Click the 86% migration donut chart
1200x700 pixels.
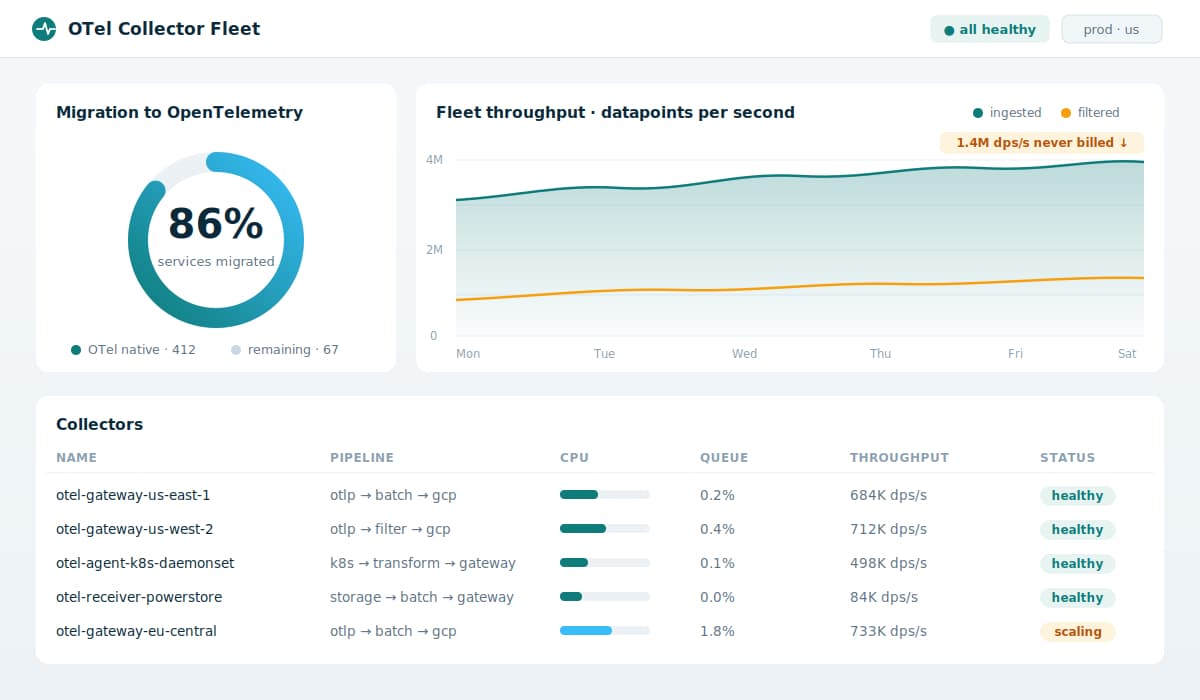pyautogui.click(x=216, y=240)
